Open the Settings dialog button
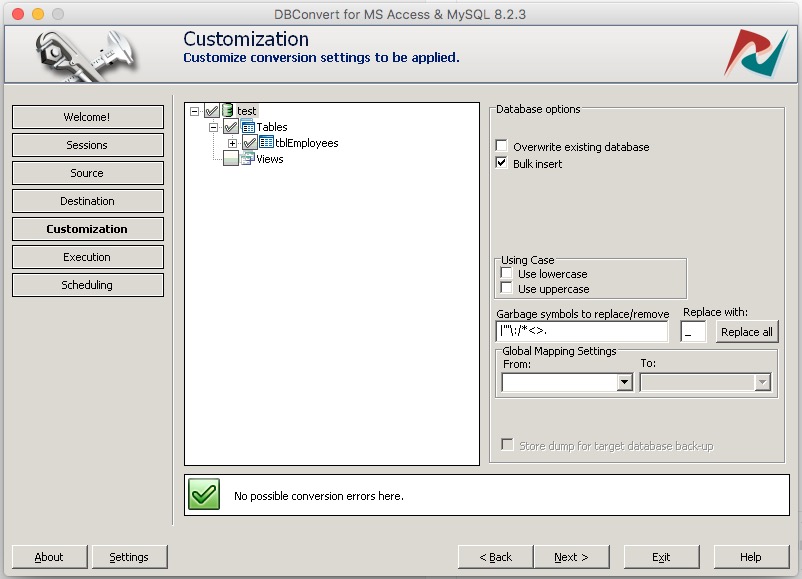This screenshot has height=579, width=802. 129,556
